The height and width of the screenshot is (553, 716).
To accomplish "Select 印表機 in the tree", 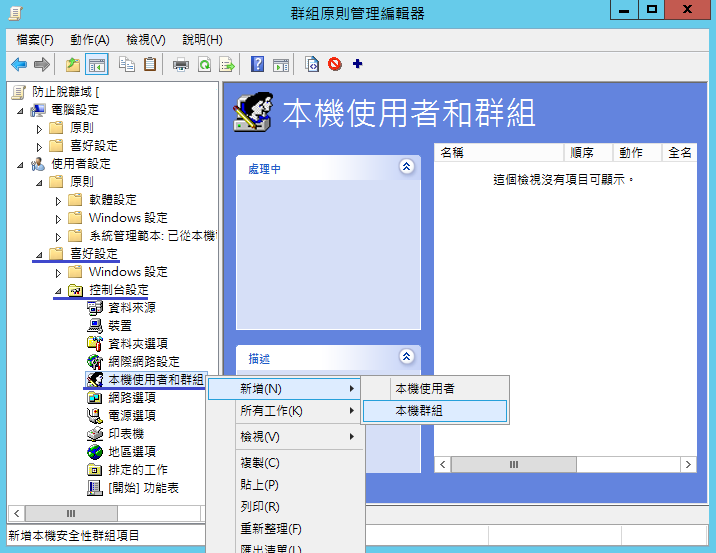I will coord(125,433).
